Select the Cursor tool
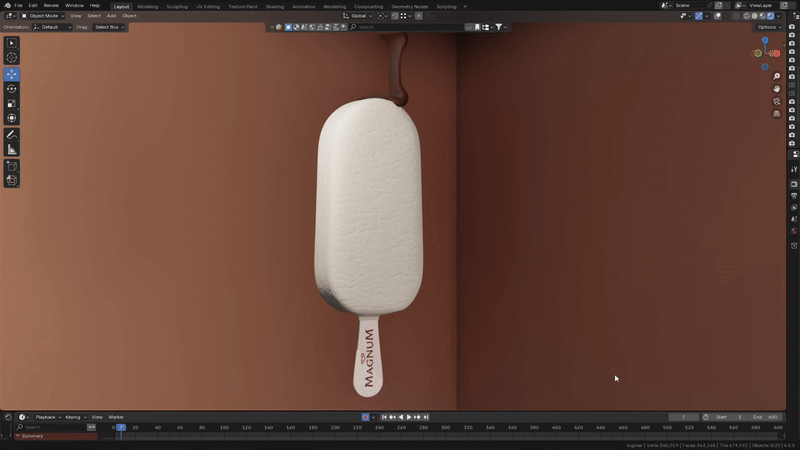The height and width of the screenshot is (450, 800). point(12,58)
